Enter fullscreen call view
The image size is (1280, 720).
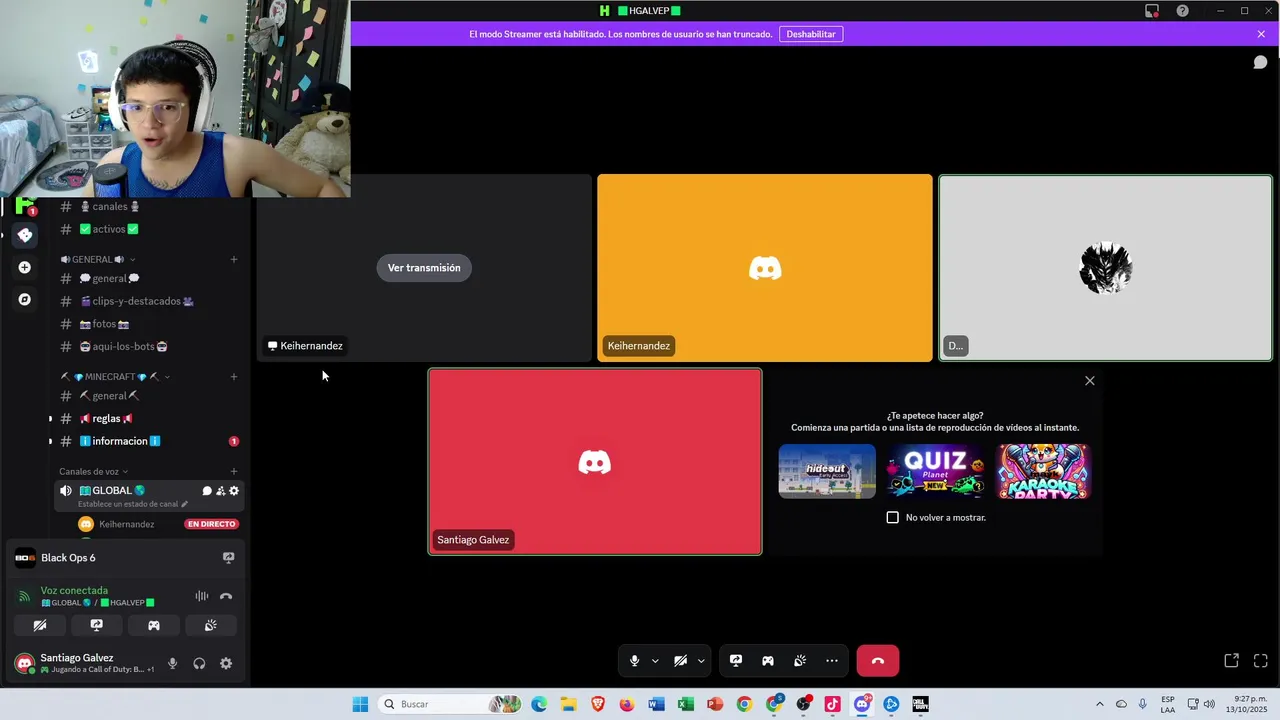[1260, 661]
